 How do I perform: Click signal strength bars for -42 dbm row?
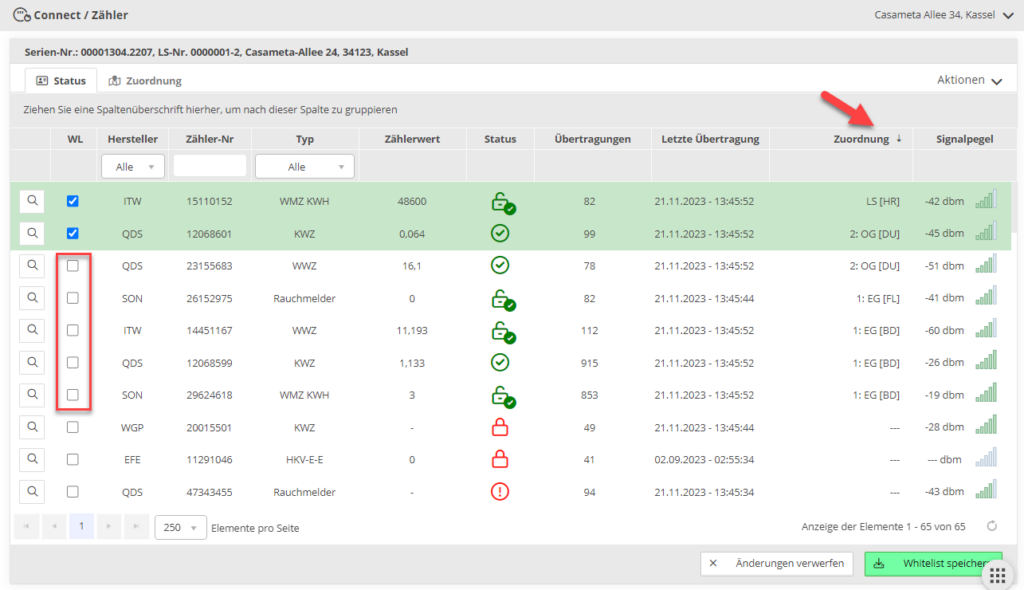(986, 201)
